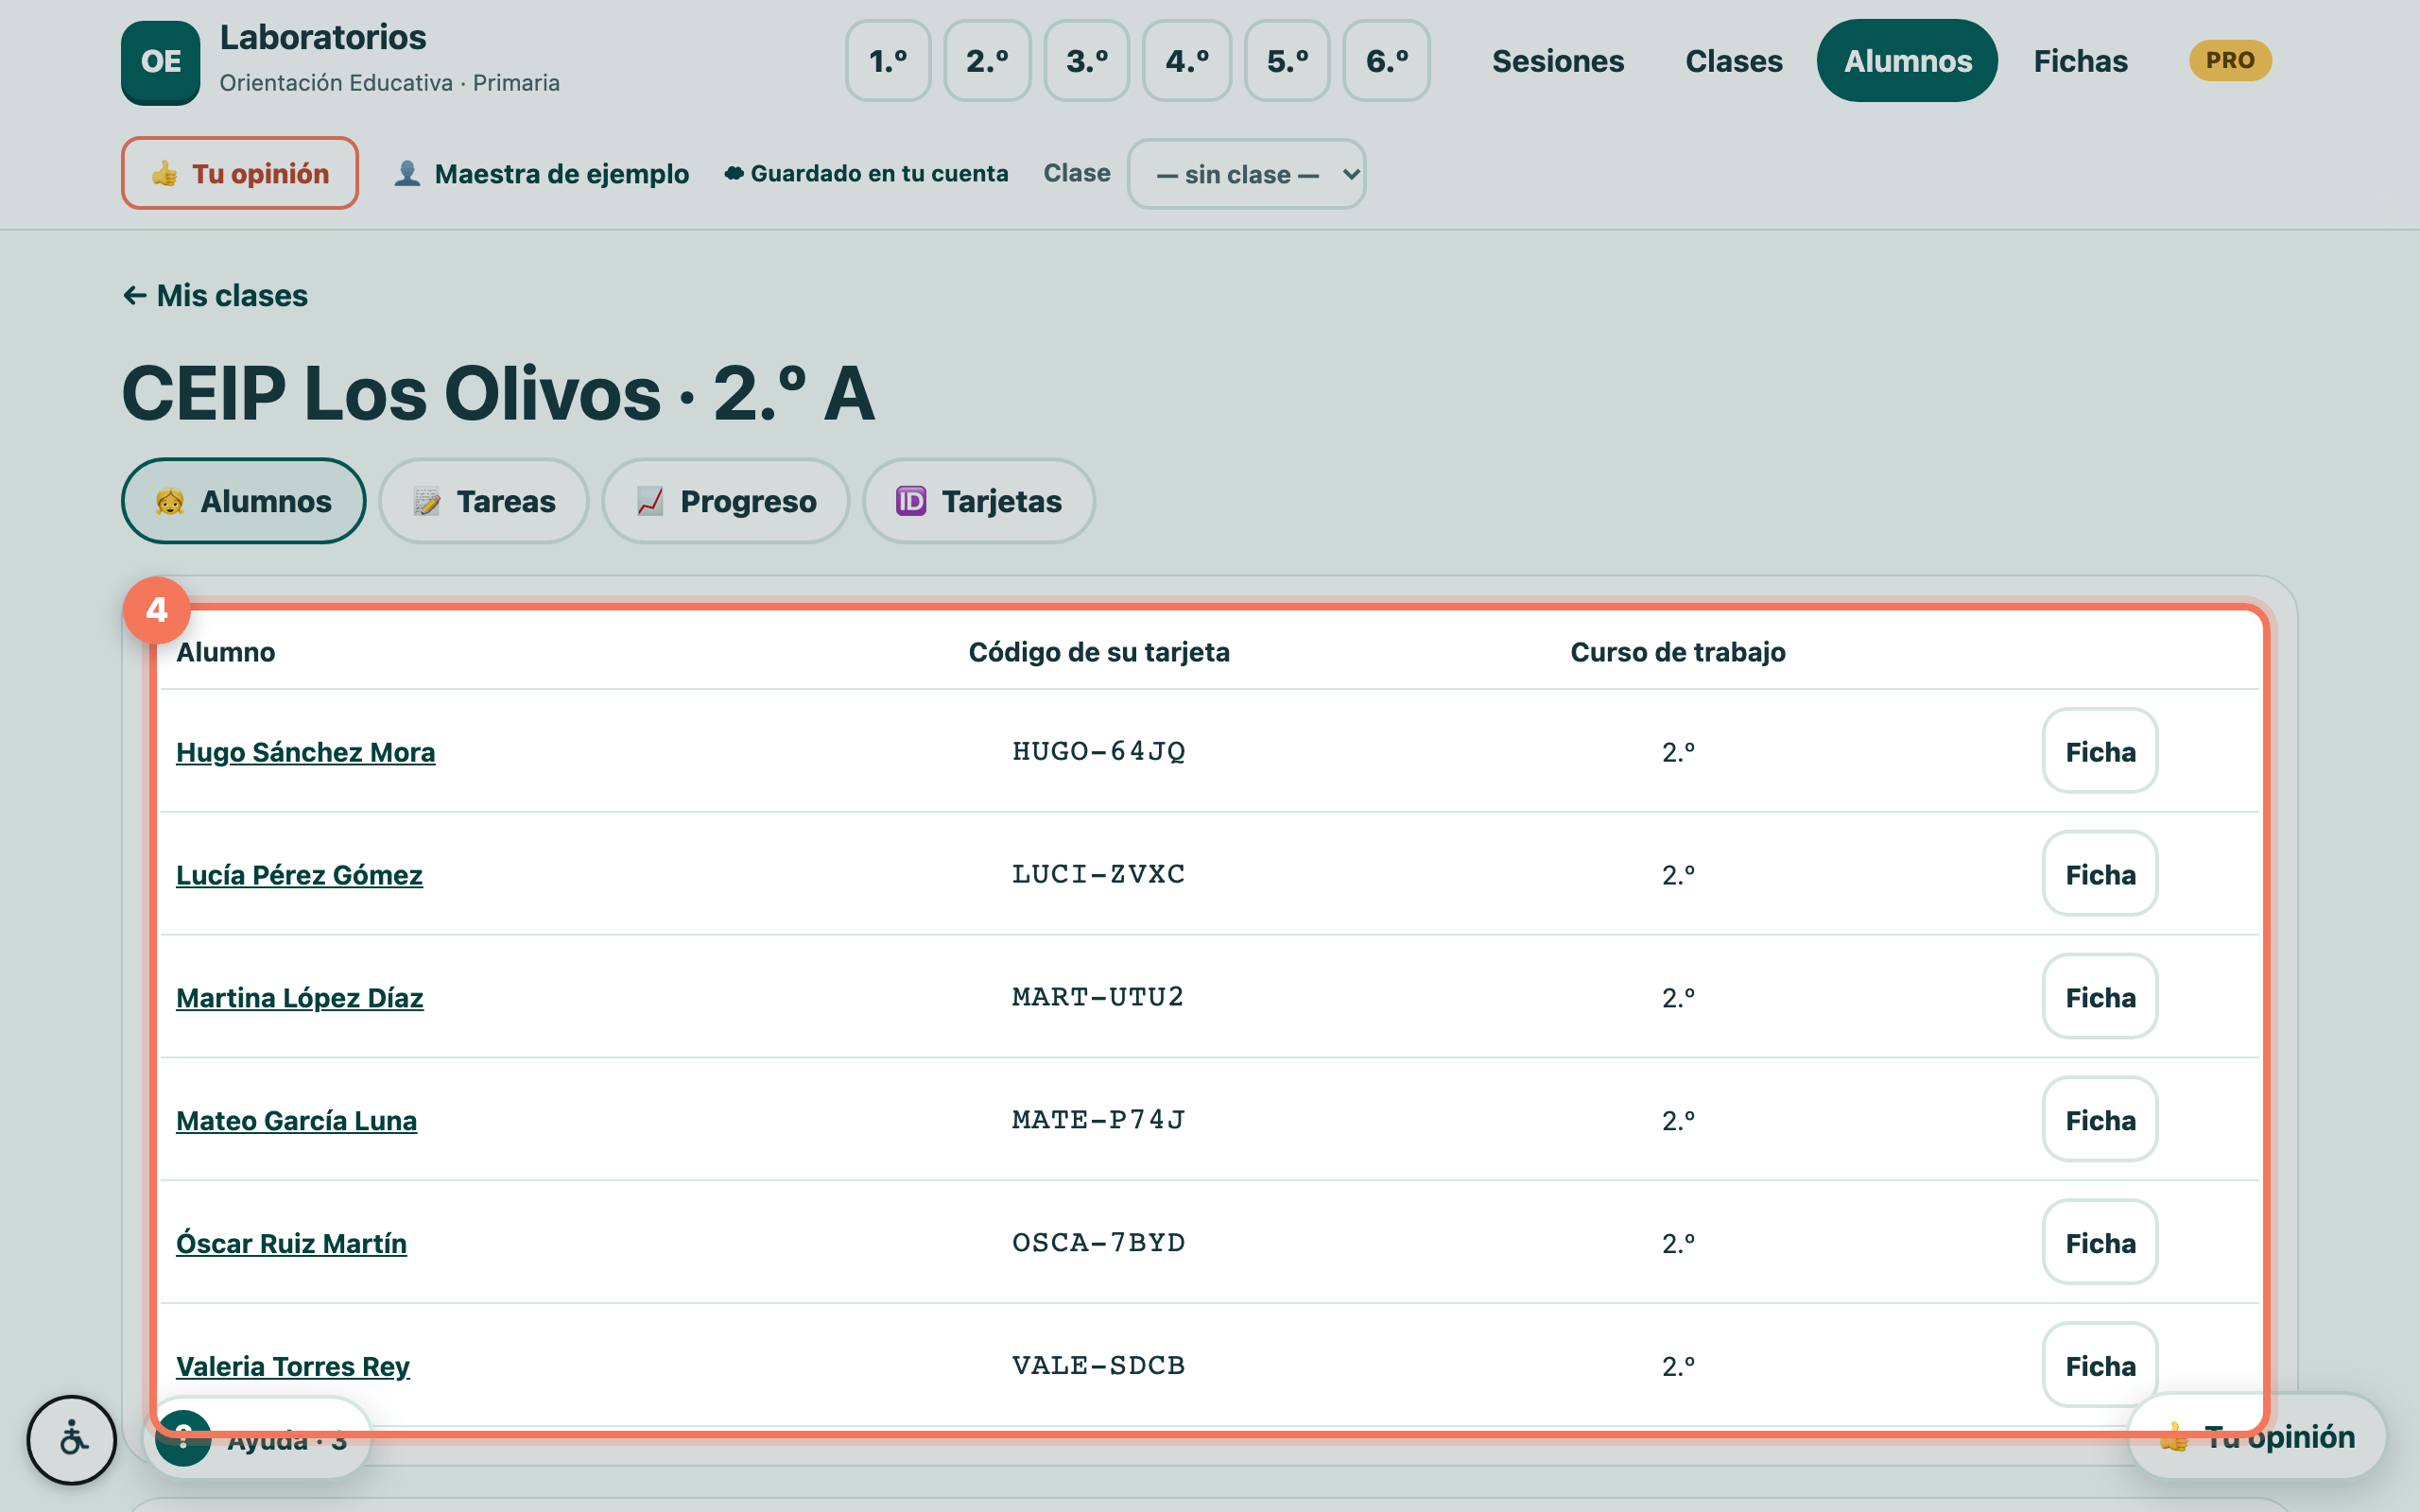Select grade 3.º button
This screenshot has height=1512, width=2420.
click(1087, 61)
